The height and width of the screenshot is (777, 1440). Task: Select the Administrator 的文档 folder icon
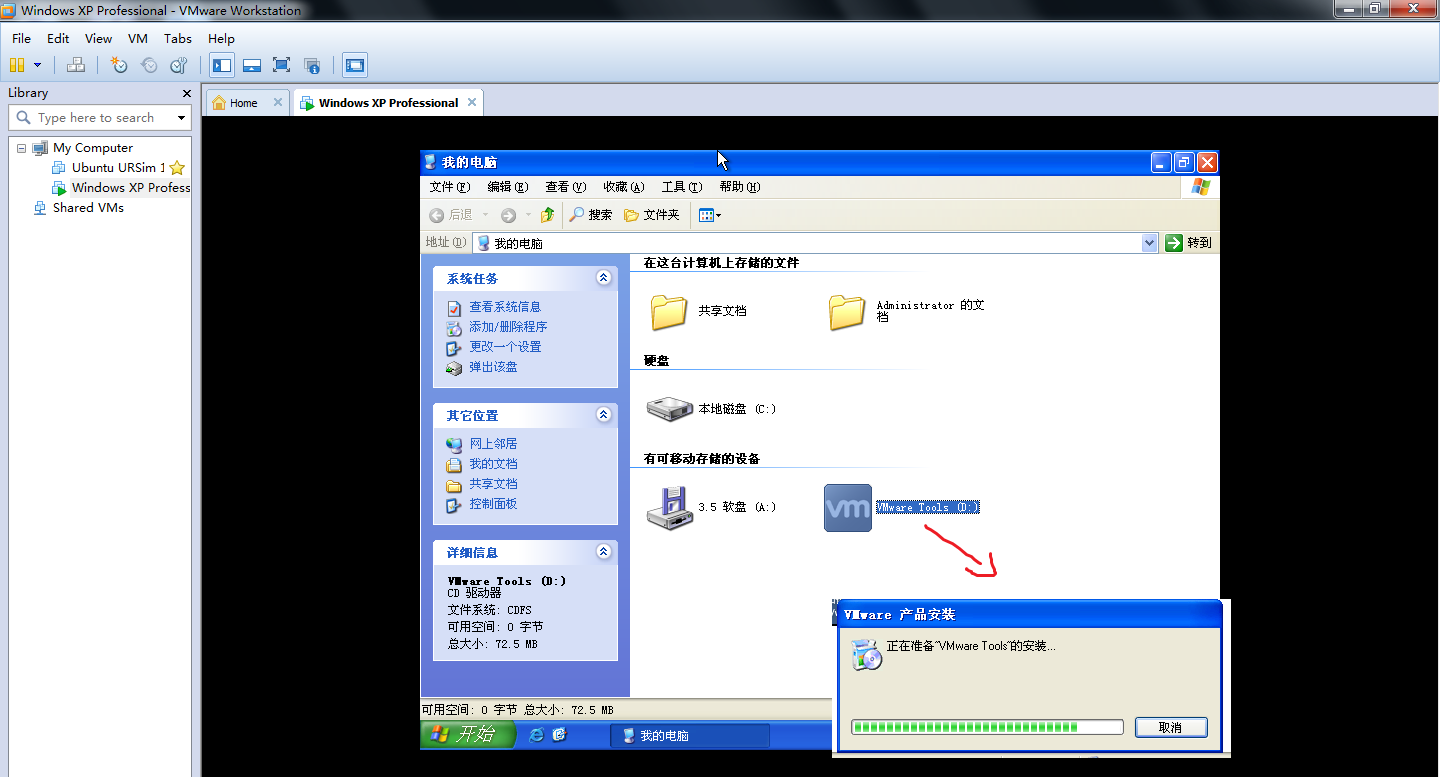coord(847,311)
